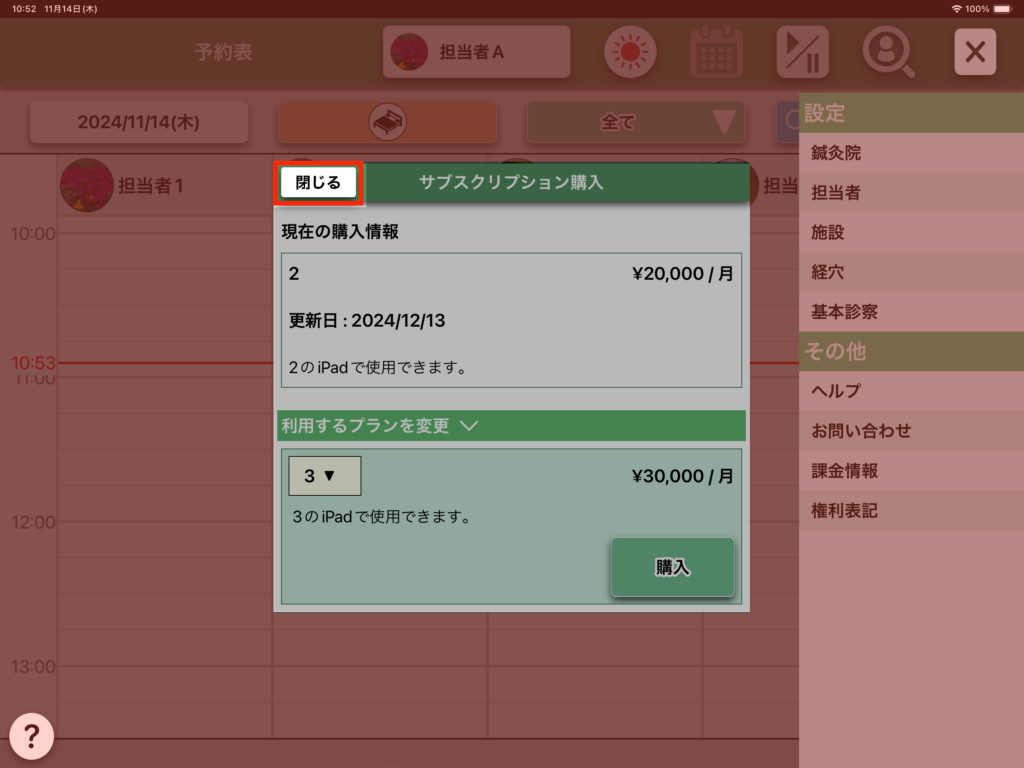Click the sun icon in top toolbar
This screenshot has width=1024, height=768.
point(630,52)
